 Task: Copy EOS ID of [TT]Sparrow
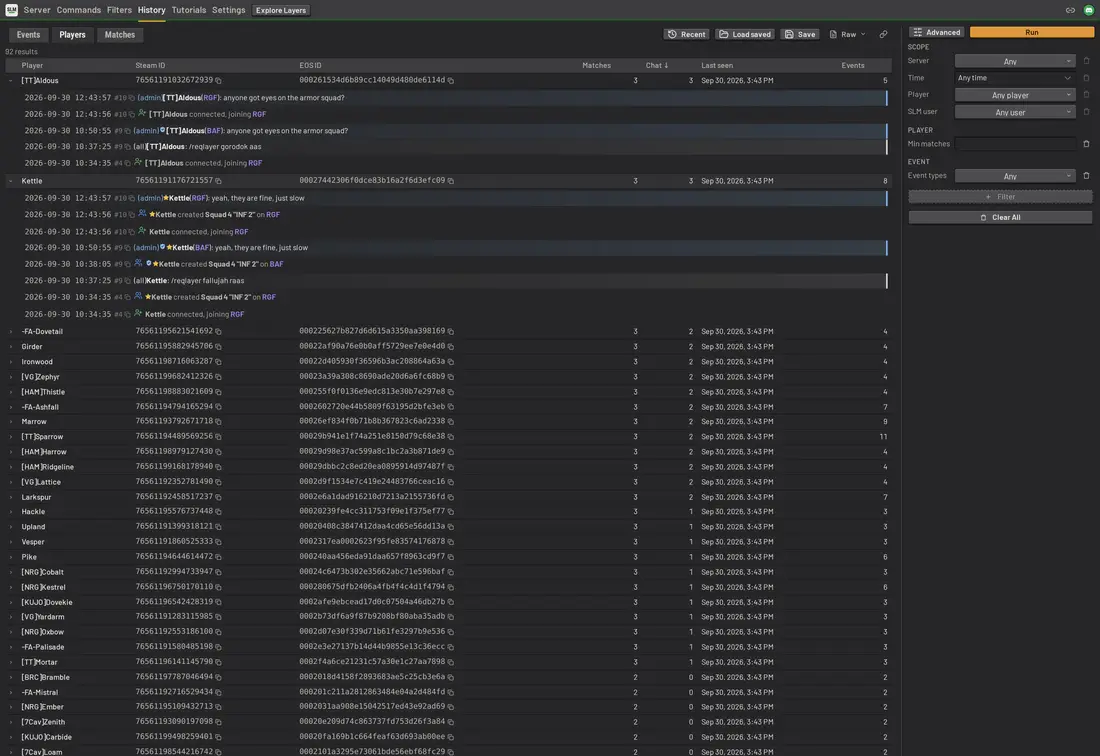pos(450,437)
